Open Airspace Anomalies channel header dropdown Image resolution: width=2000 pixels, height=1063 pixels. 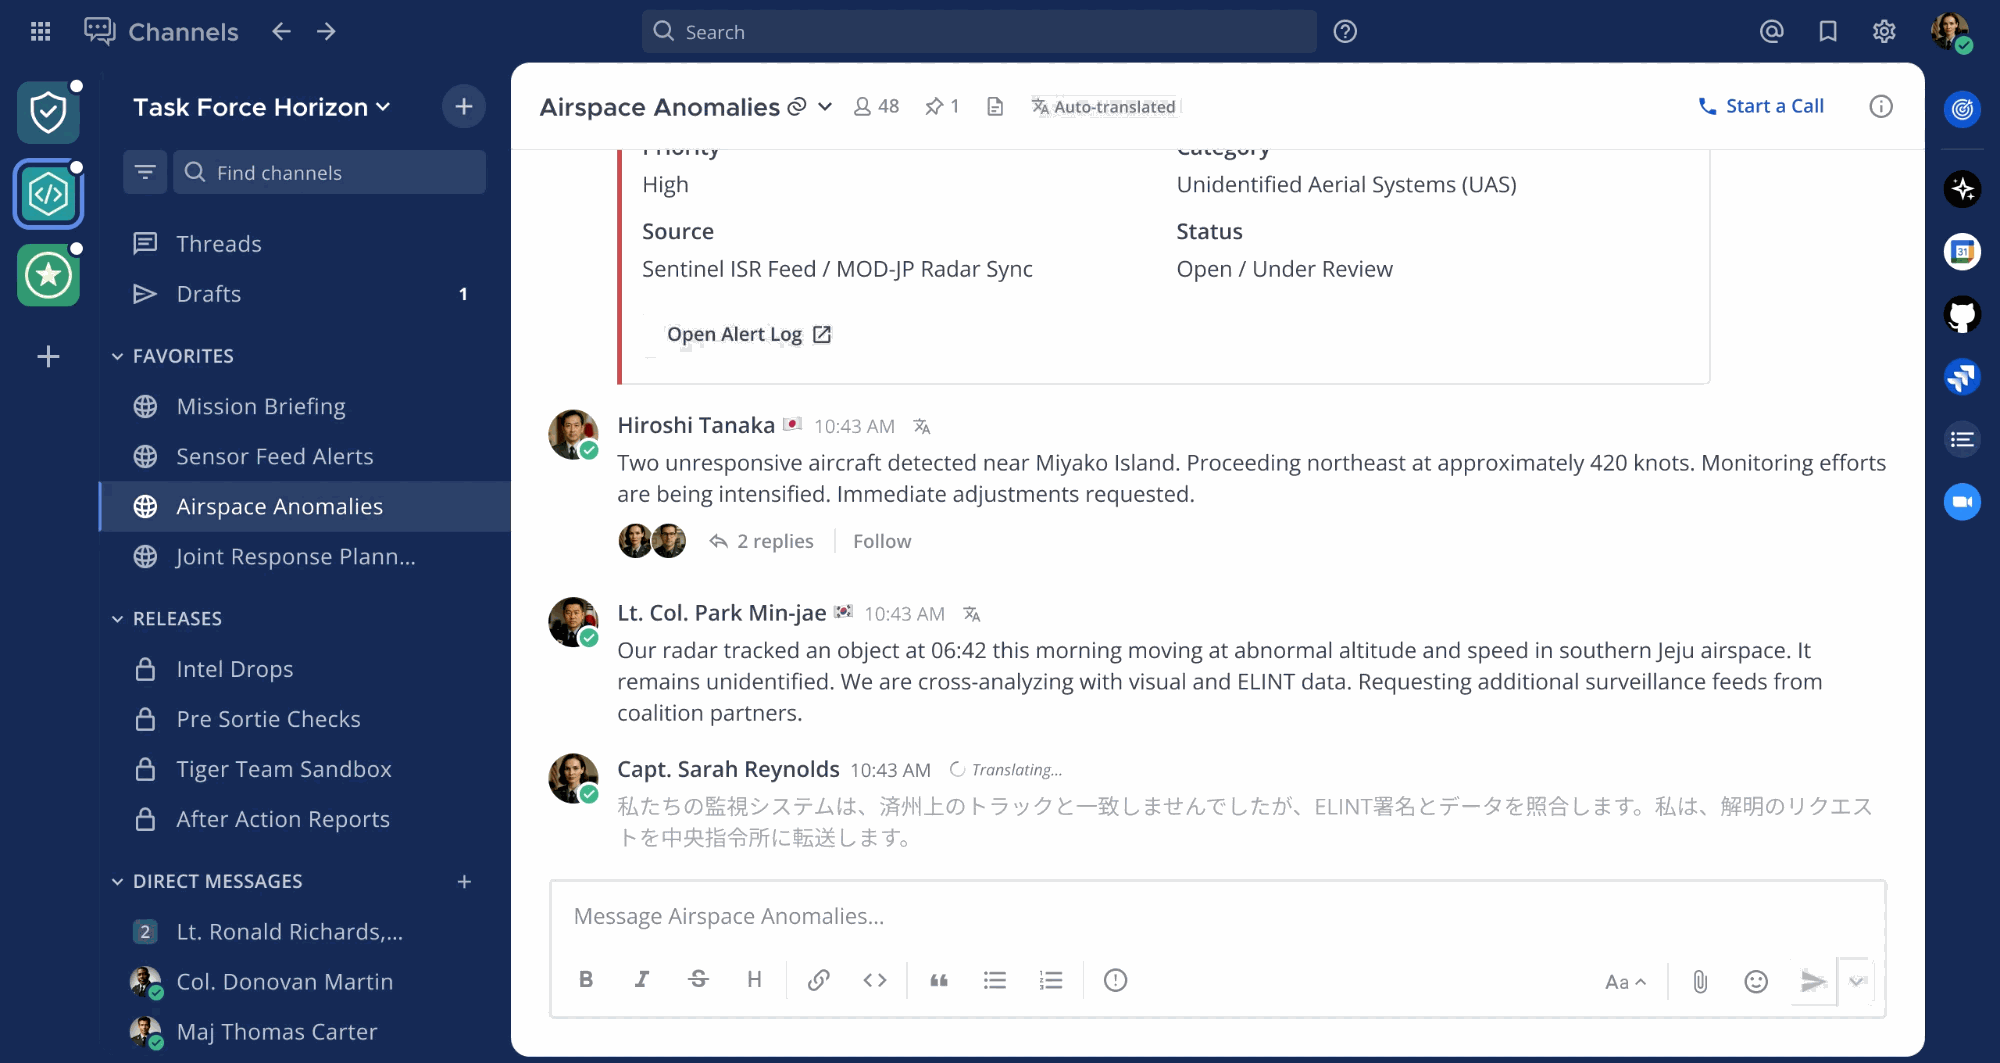point(825,106)
